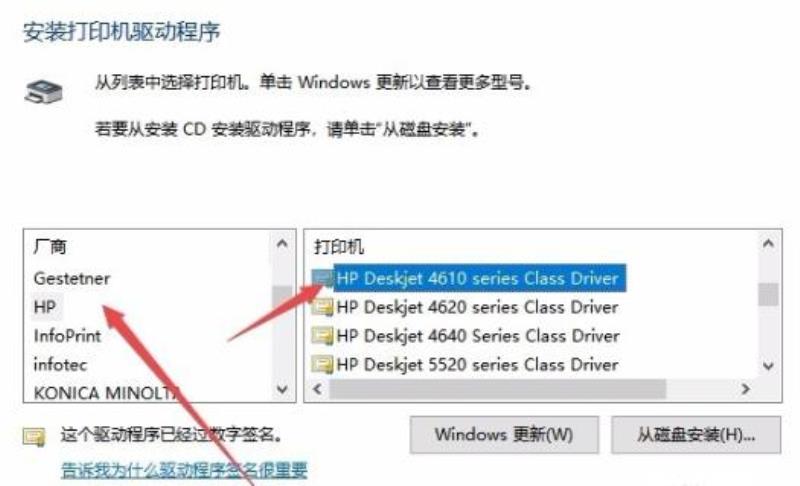Click the 从磁盘安装(H)... button
The width and height of the screenshot is (800, 486).
[696, 435]
